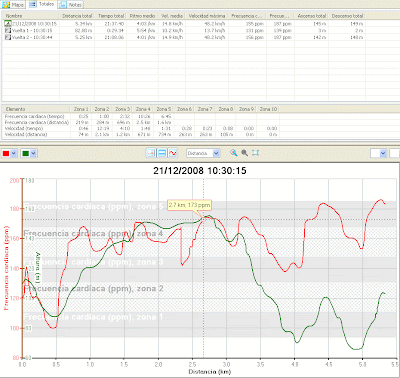Sort by the Distancia total column header
400x378 pixels.
[77, 16]
